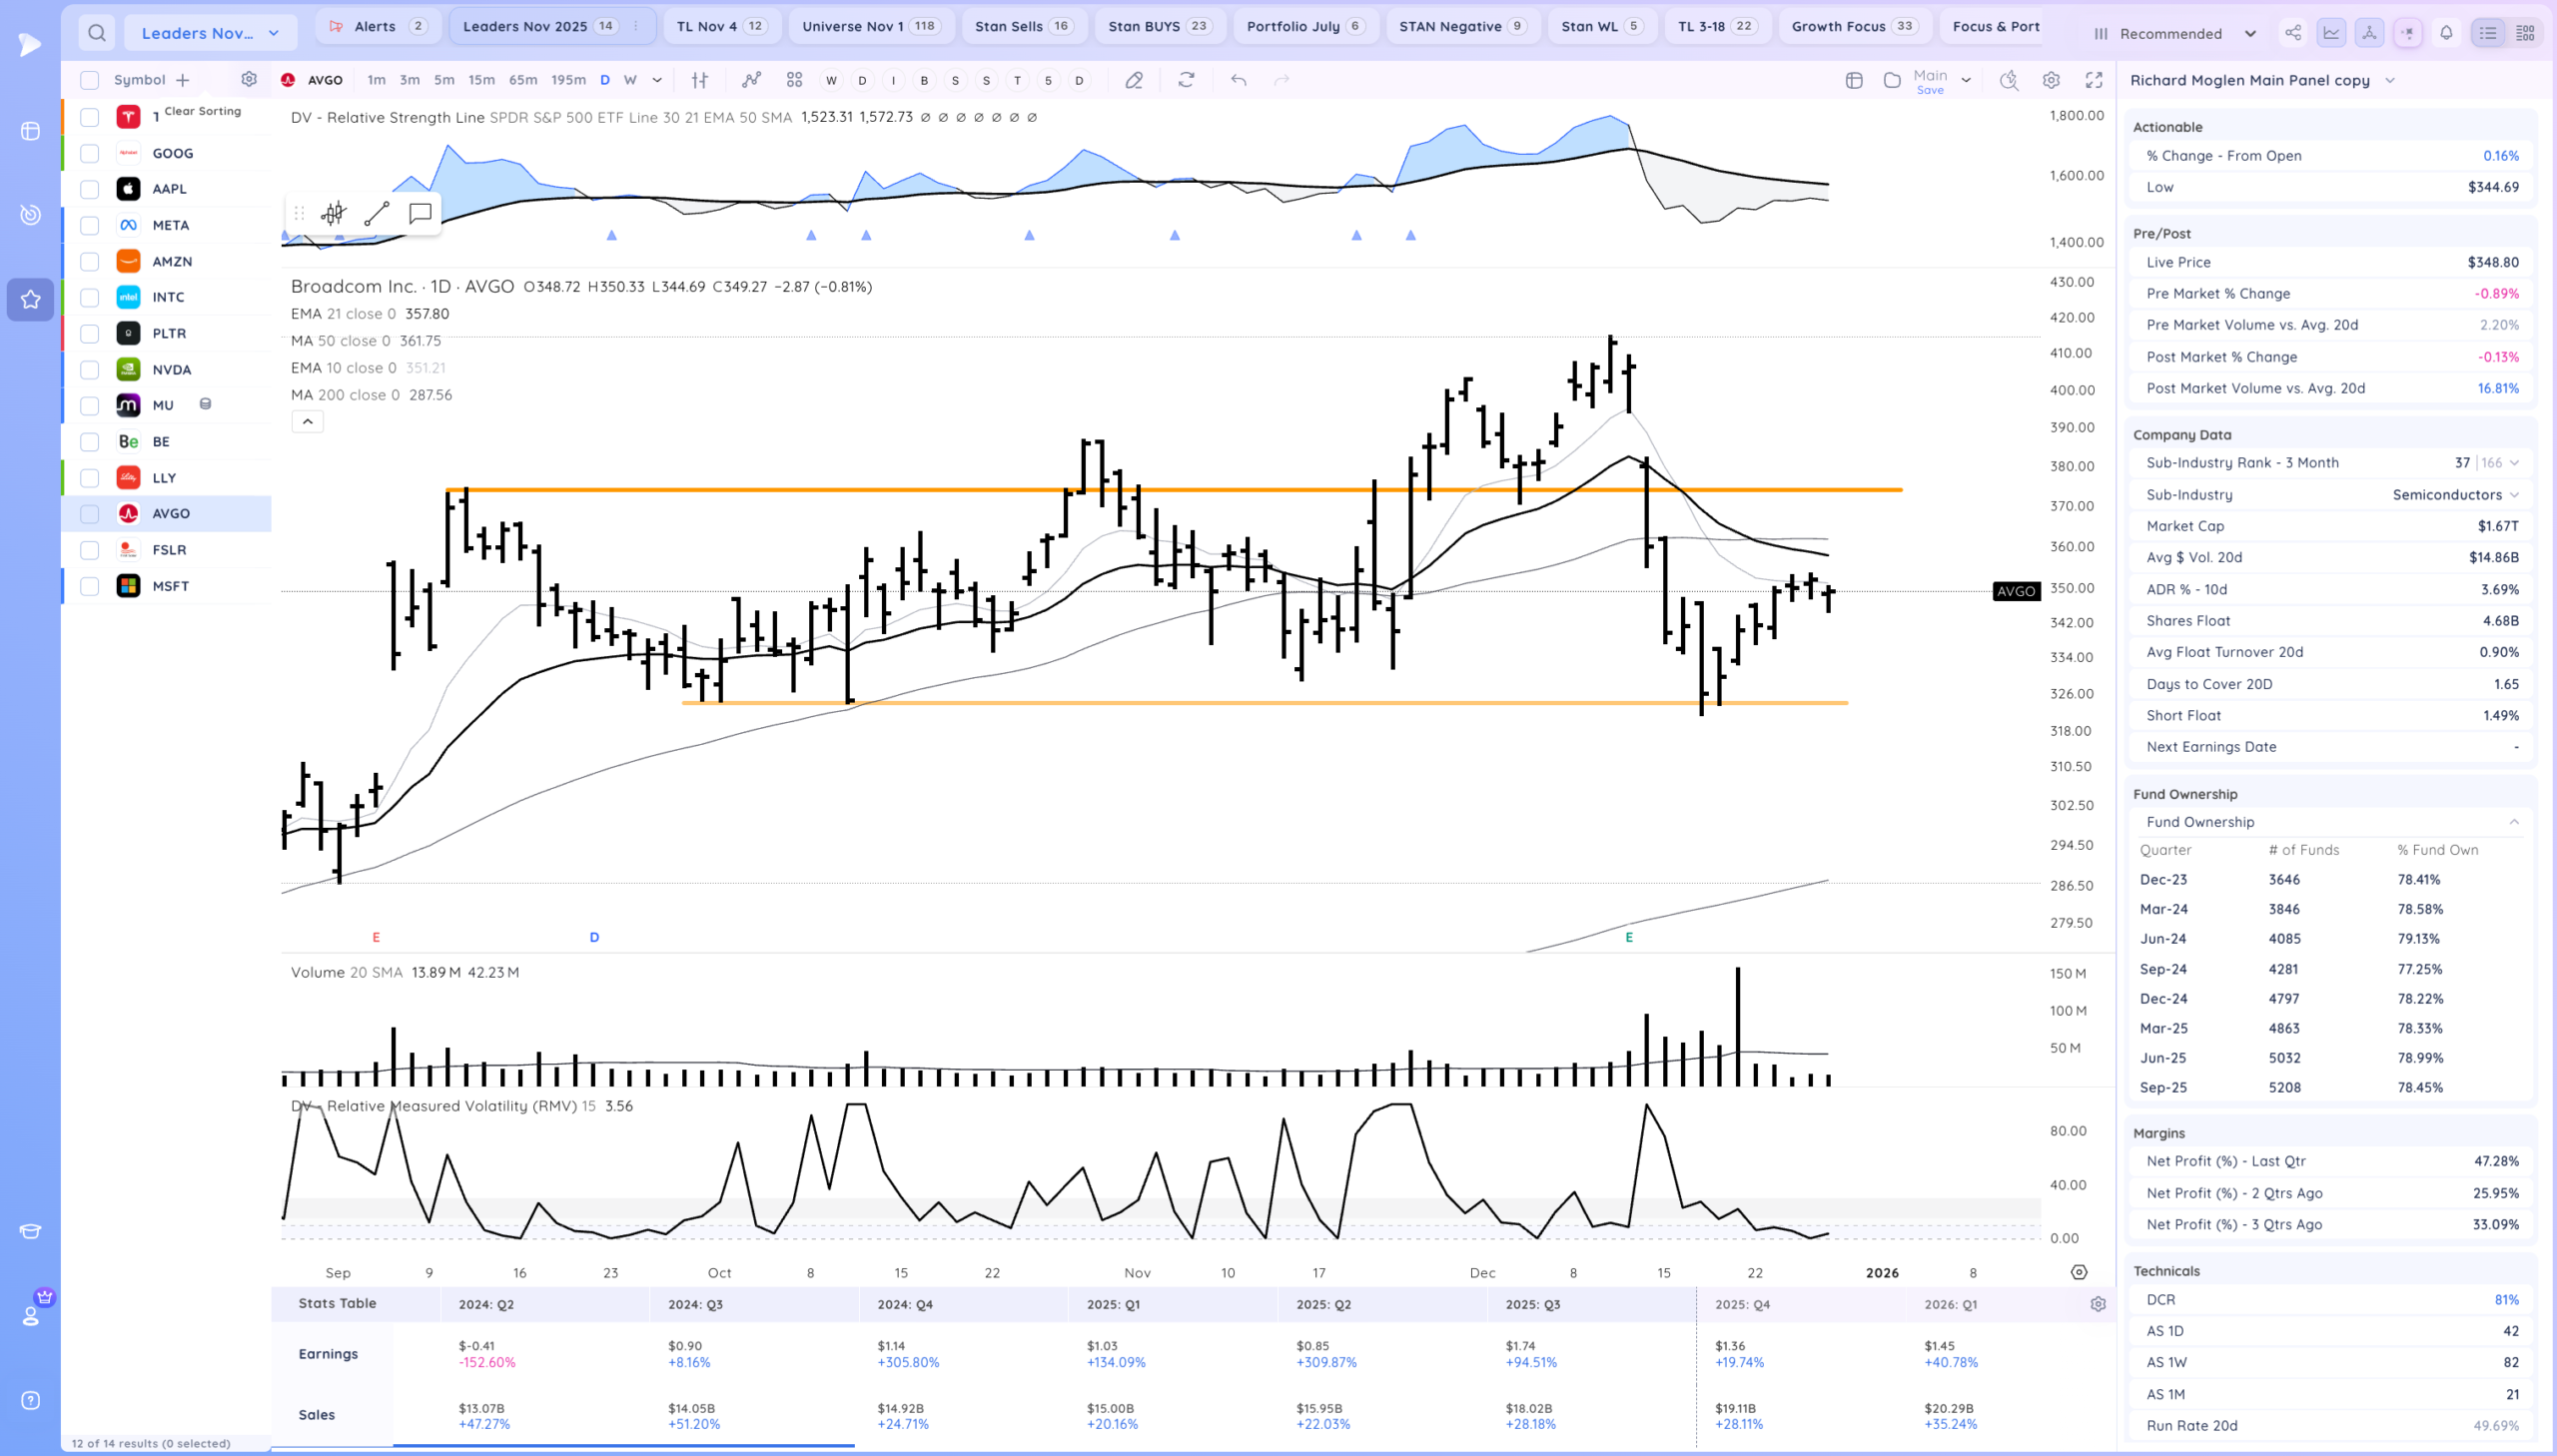Image resolution: width=2557 pixels, height=1456 pixels.
Task: Enter fullscreen chart mode
Action: pos(2094,80)
